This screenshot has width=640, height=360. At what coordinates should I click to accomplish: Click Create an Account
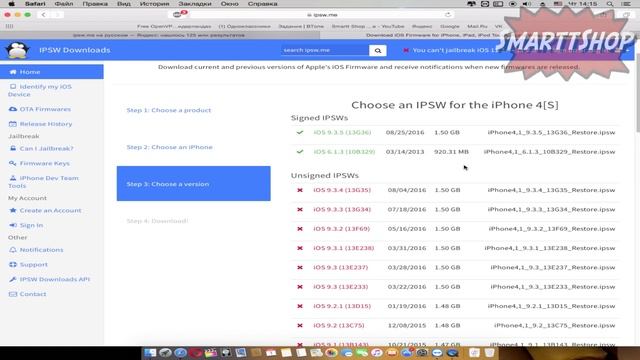pos(45,210)
